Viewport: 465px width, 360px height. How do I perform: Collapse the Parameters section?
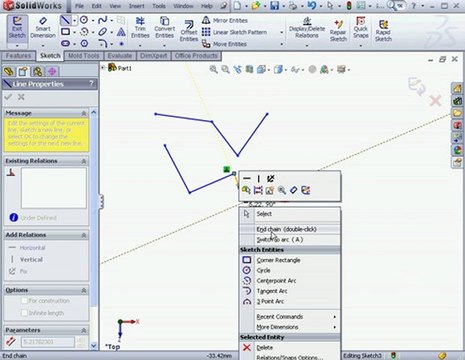[84, 330]
